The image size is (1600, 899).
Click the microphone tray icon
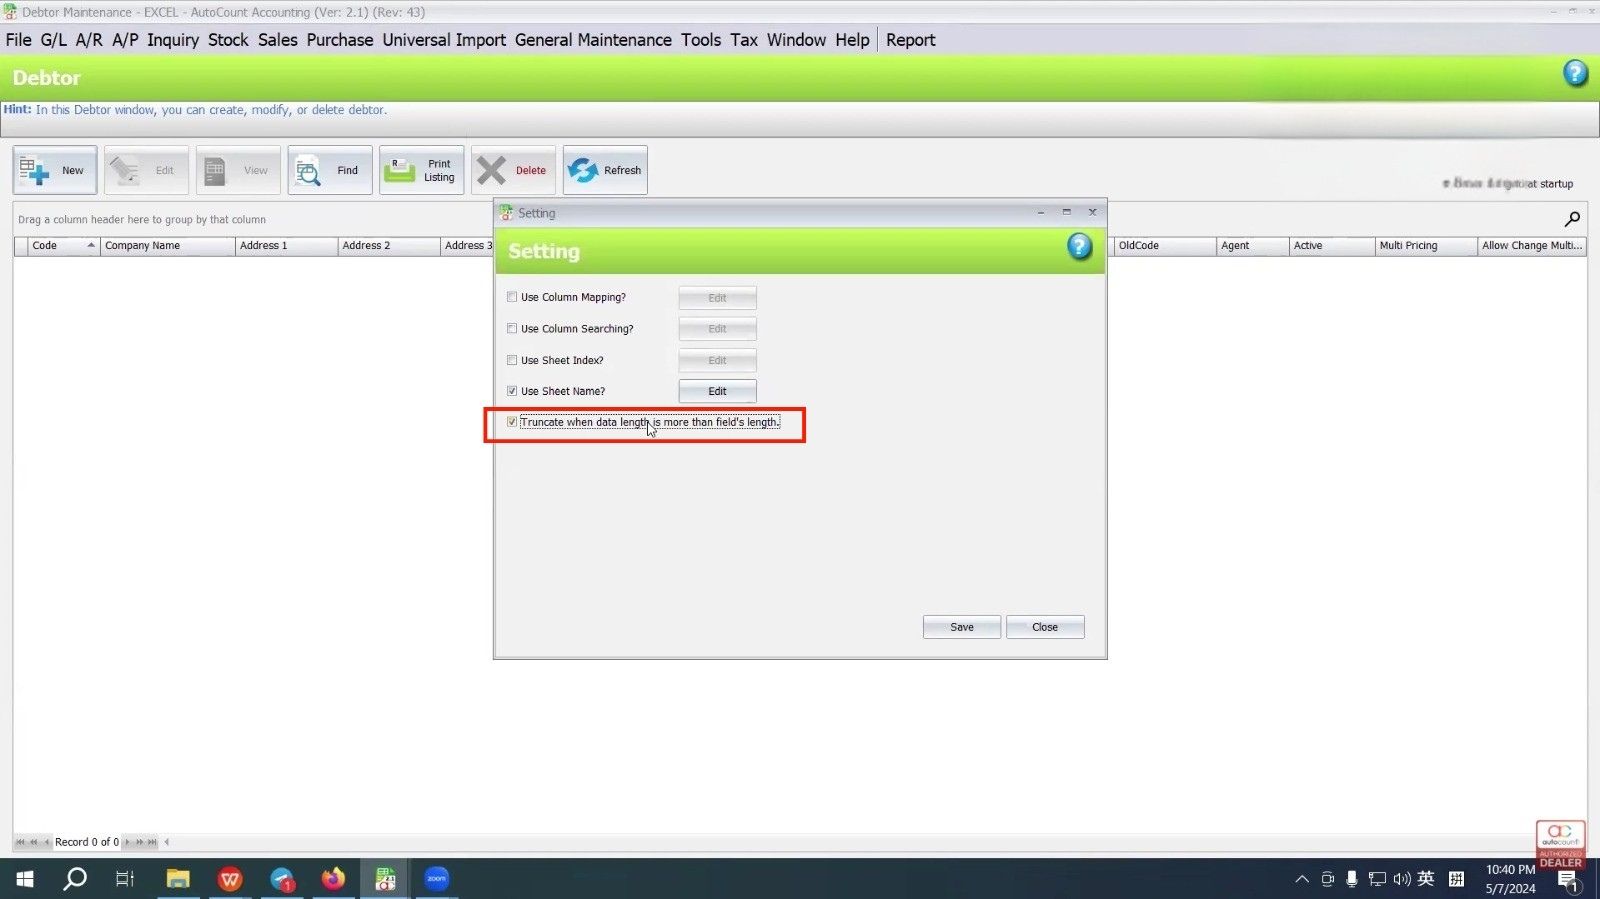1351,879
